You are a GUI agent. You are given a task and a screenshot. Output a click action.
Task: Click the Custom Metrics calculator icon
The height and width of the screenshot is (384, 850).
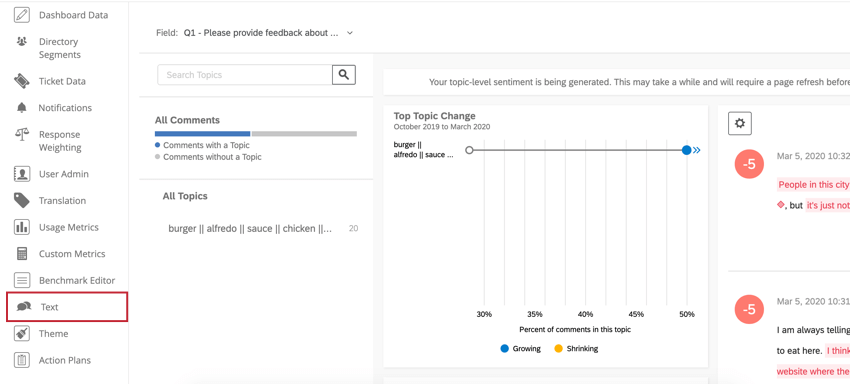point(22,253)
